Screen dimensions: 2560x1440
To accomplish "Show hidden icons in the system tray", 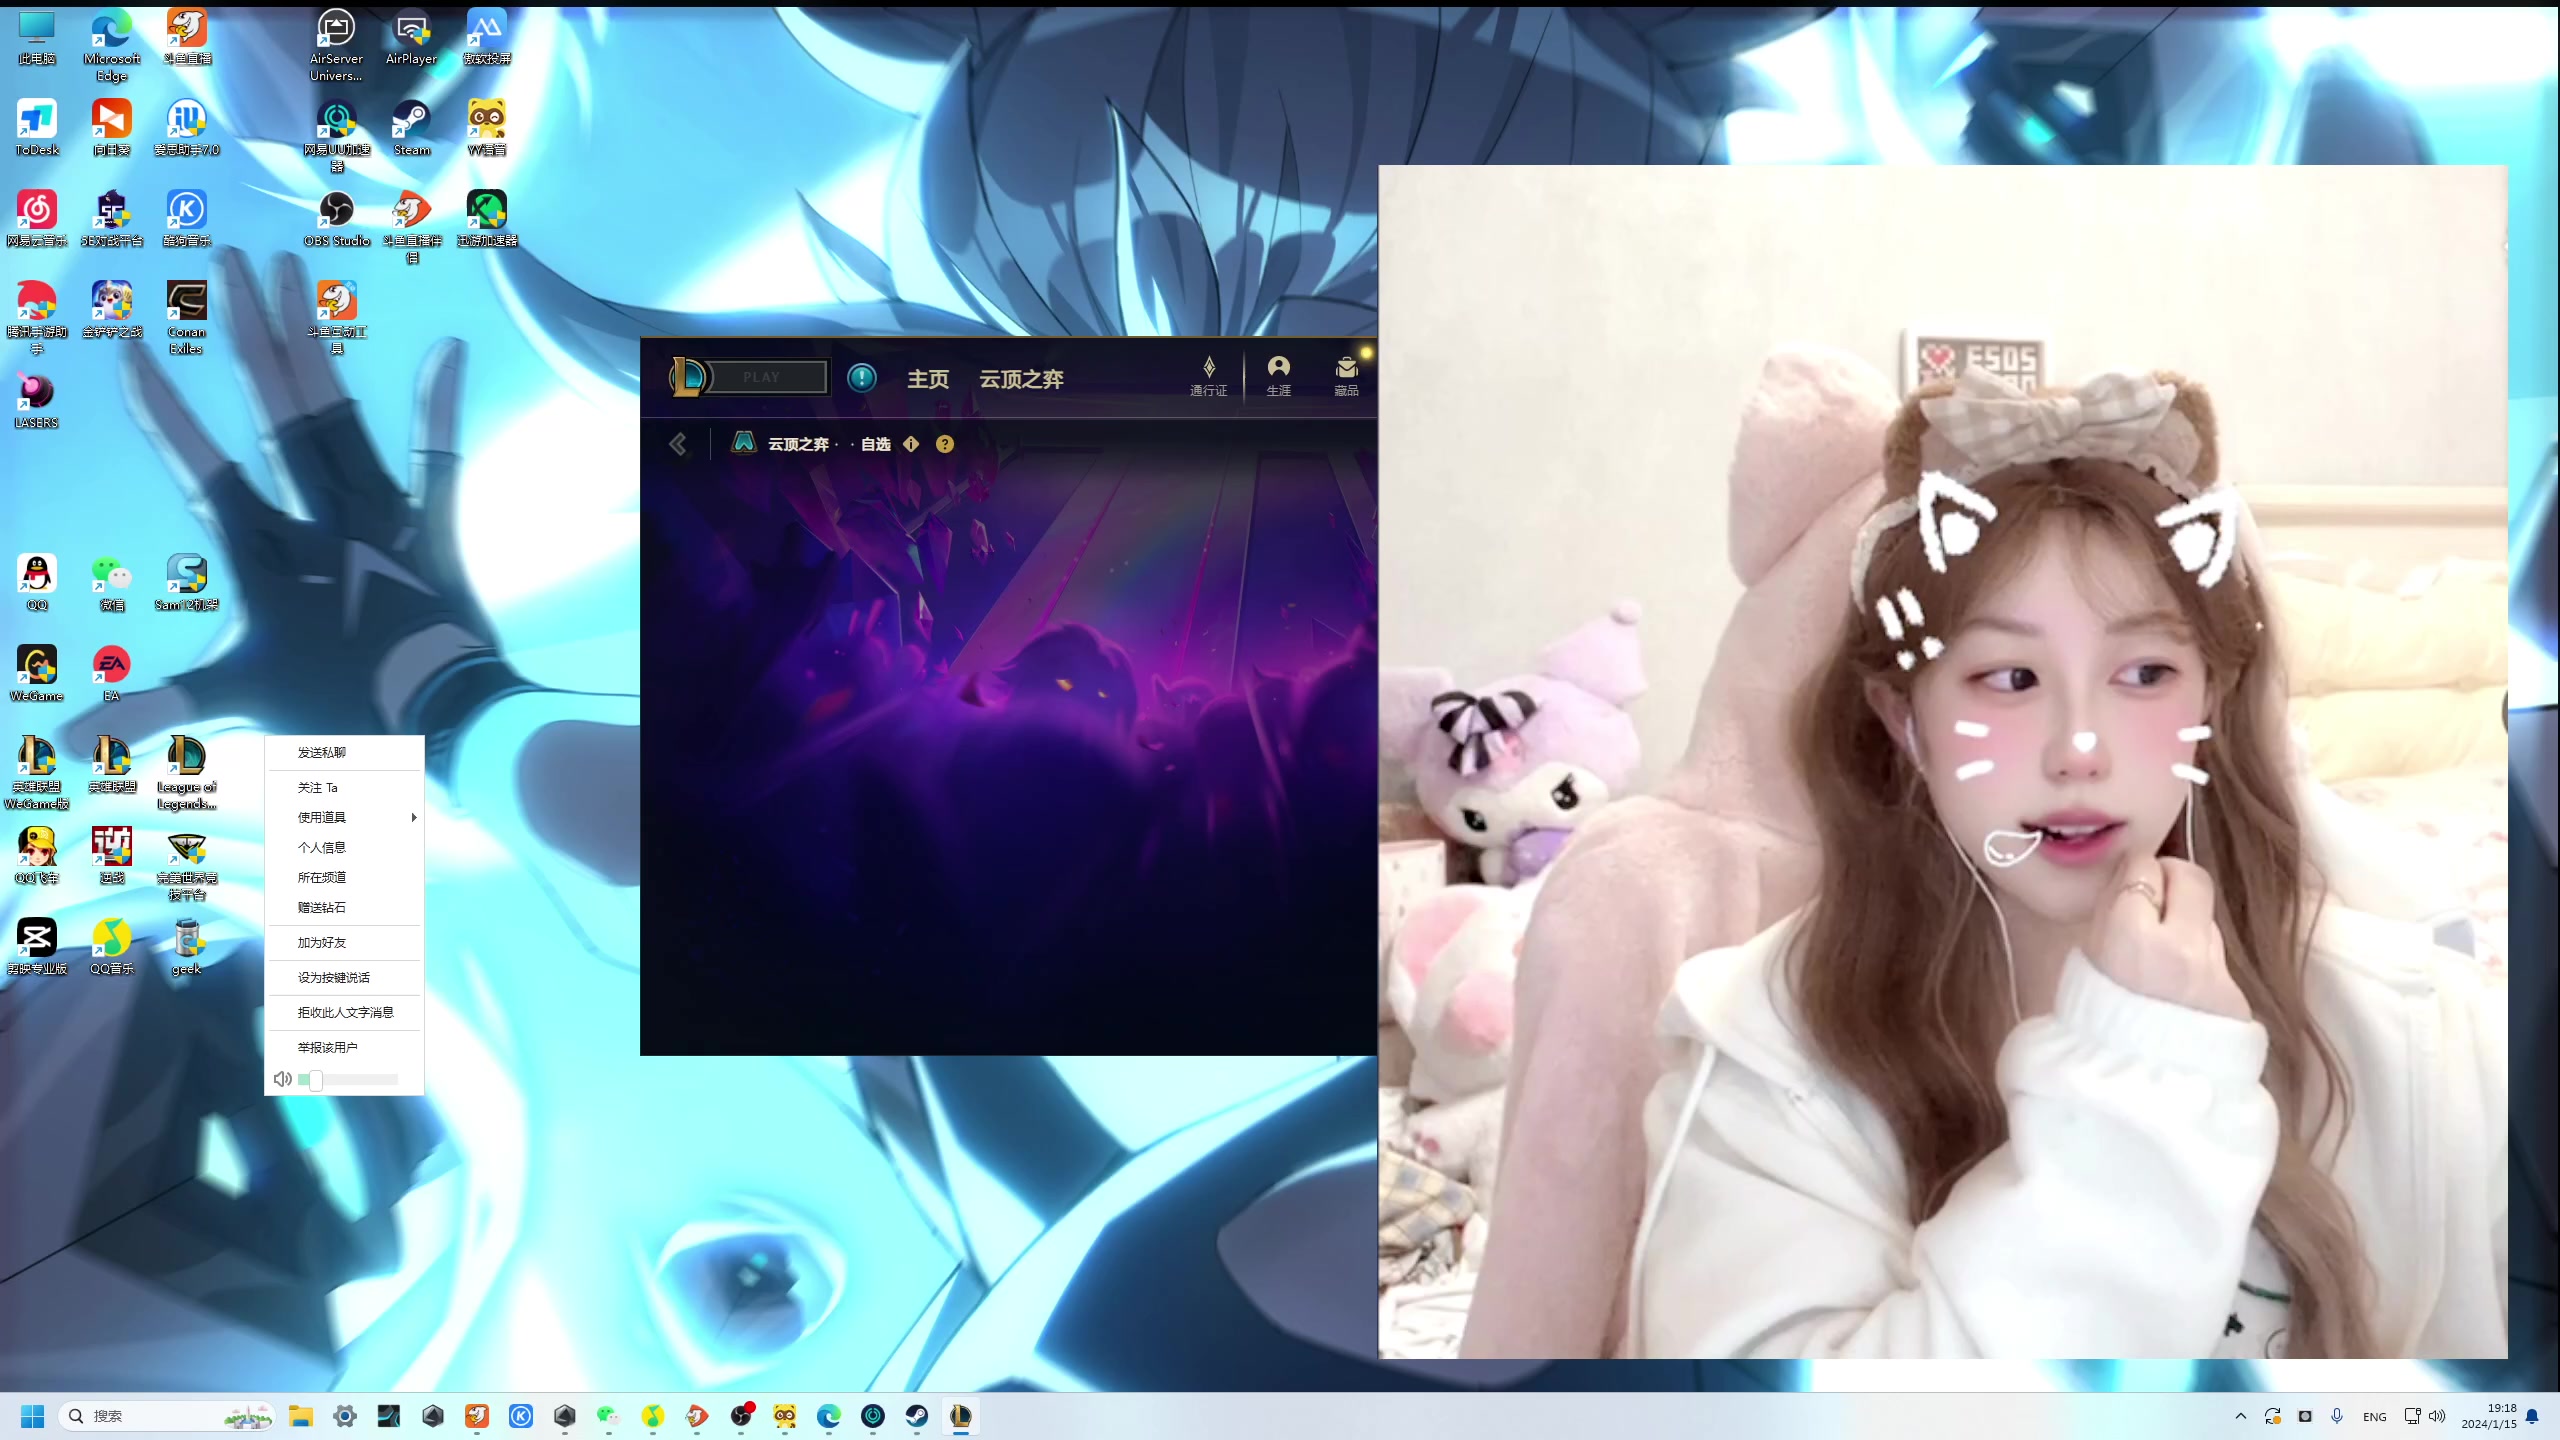I will (x=2241, y=1416).
